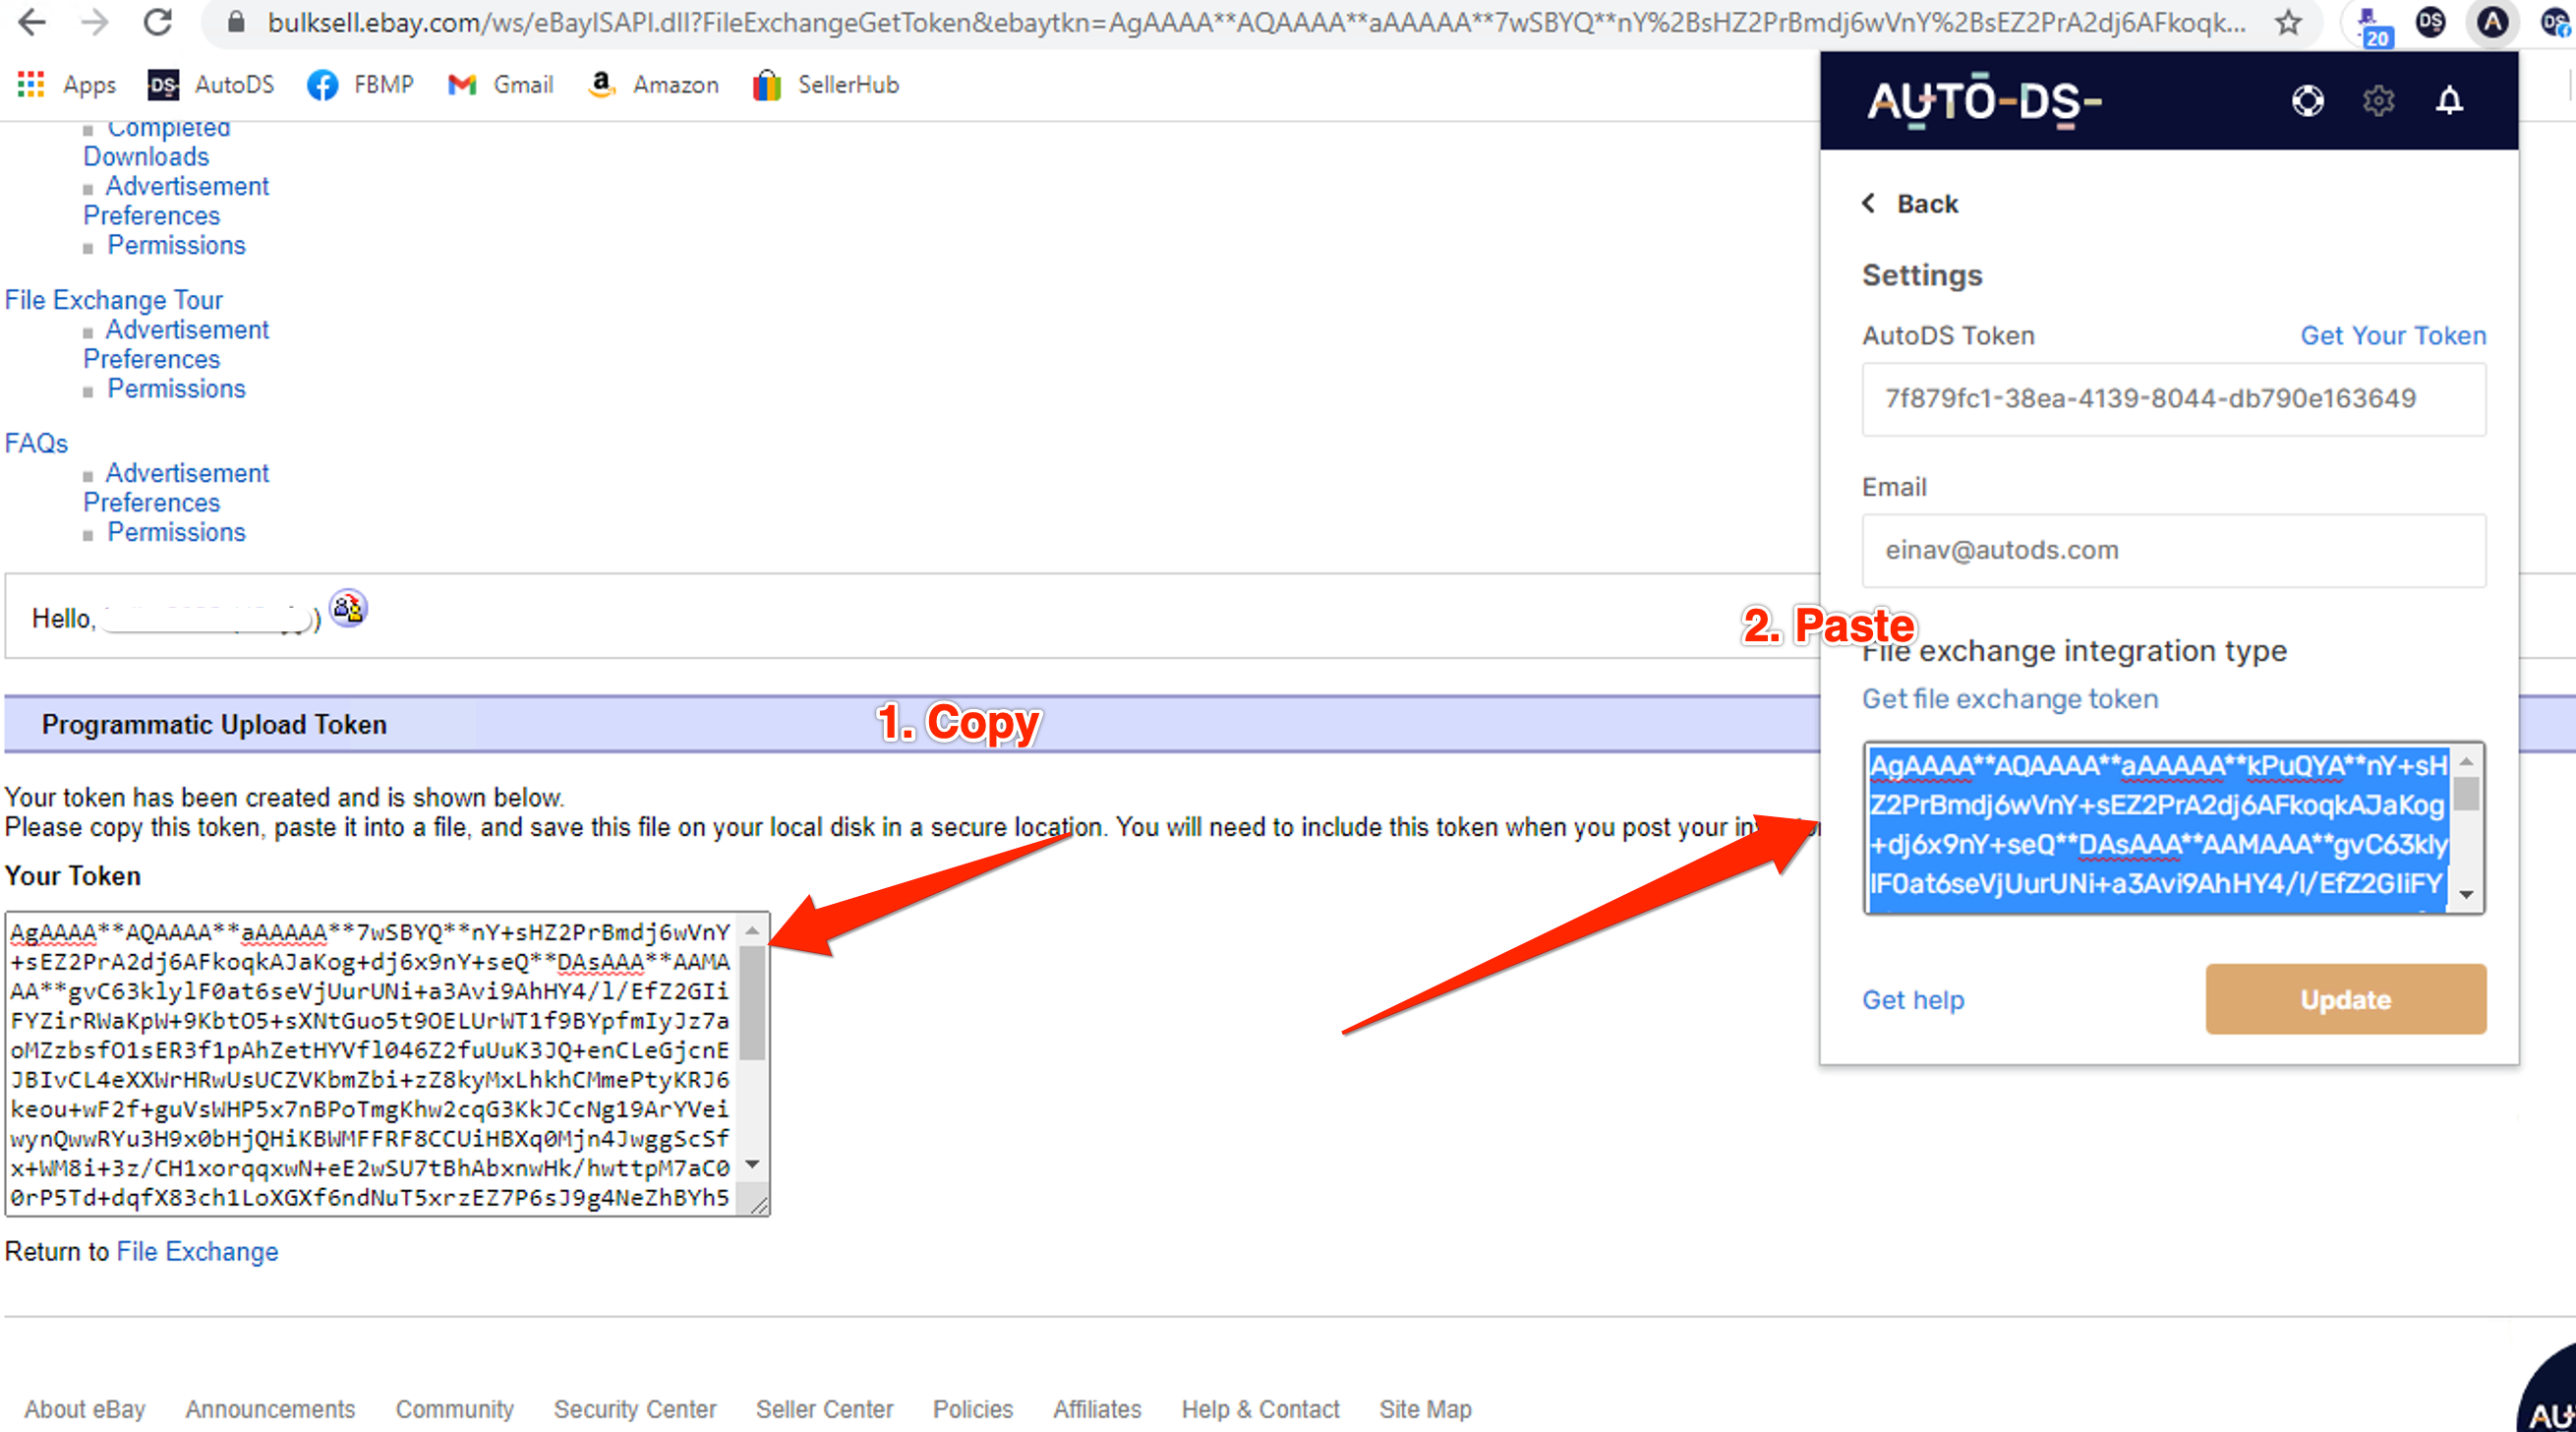Screen dimensions: 2576x1432
Task: Click the AutoDS 'A' extension icon
Action: point(2493,22)
